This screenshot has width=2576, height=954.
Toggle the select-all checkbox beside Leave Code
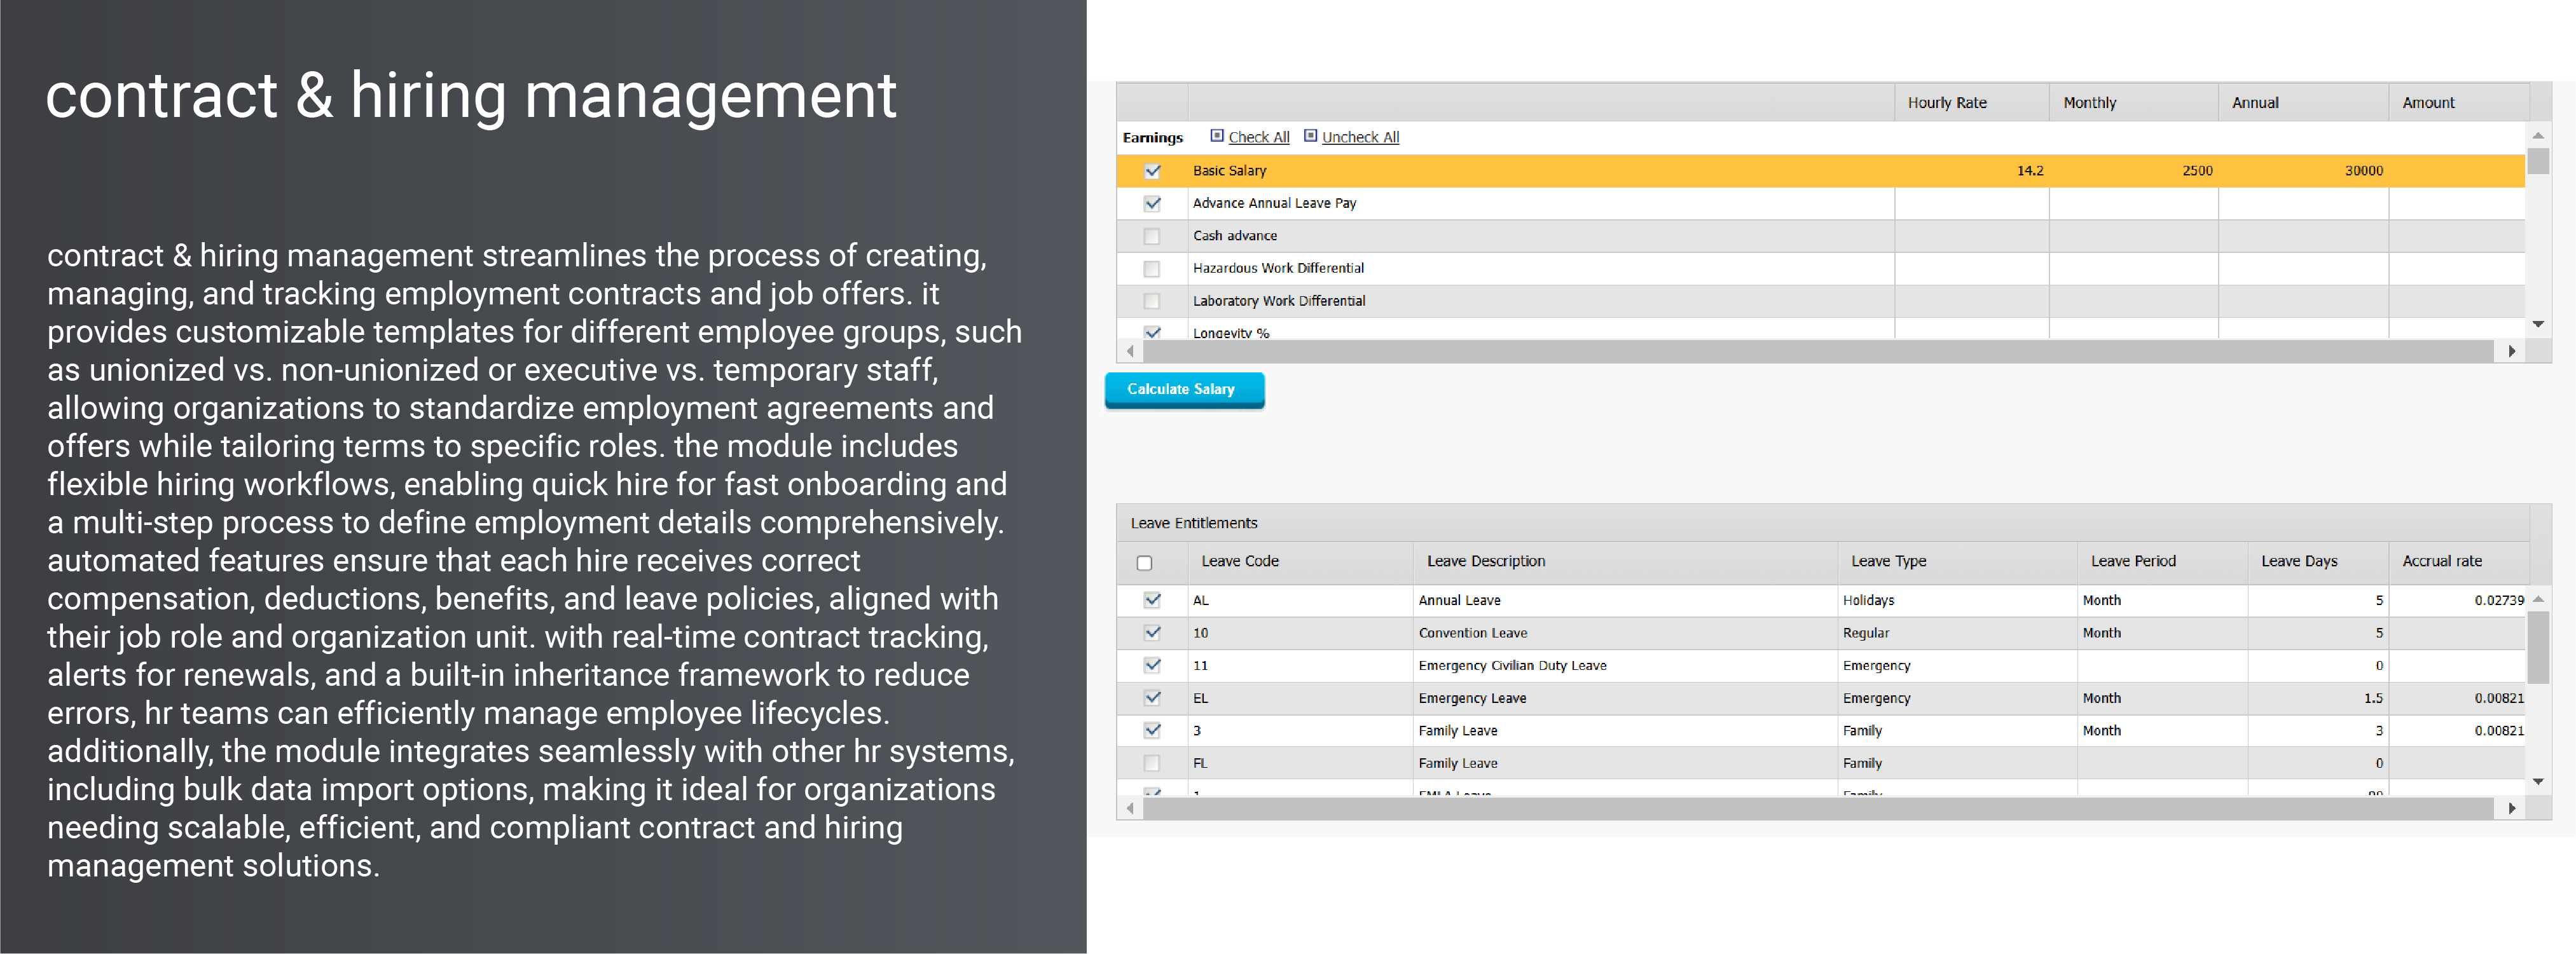click(x=1144, y=562)
